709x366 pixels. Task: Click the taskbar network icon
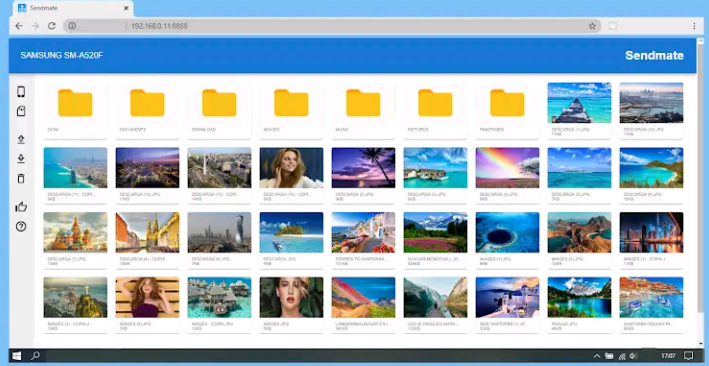pyautogui.click(x=622, y=356)
